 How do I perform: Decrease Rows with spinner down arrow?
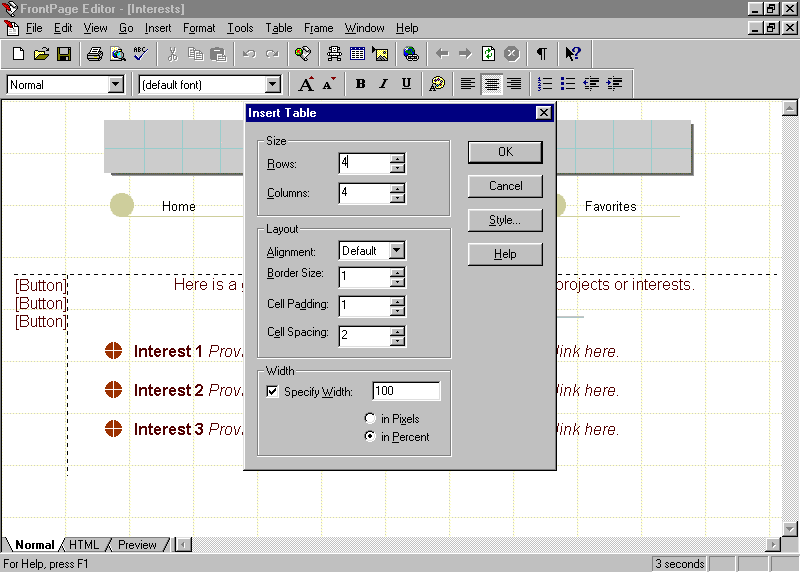397,168
